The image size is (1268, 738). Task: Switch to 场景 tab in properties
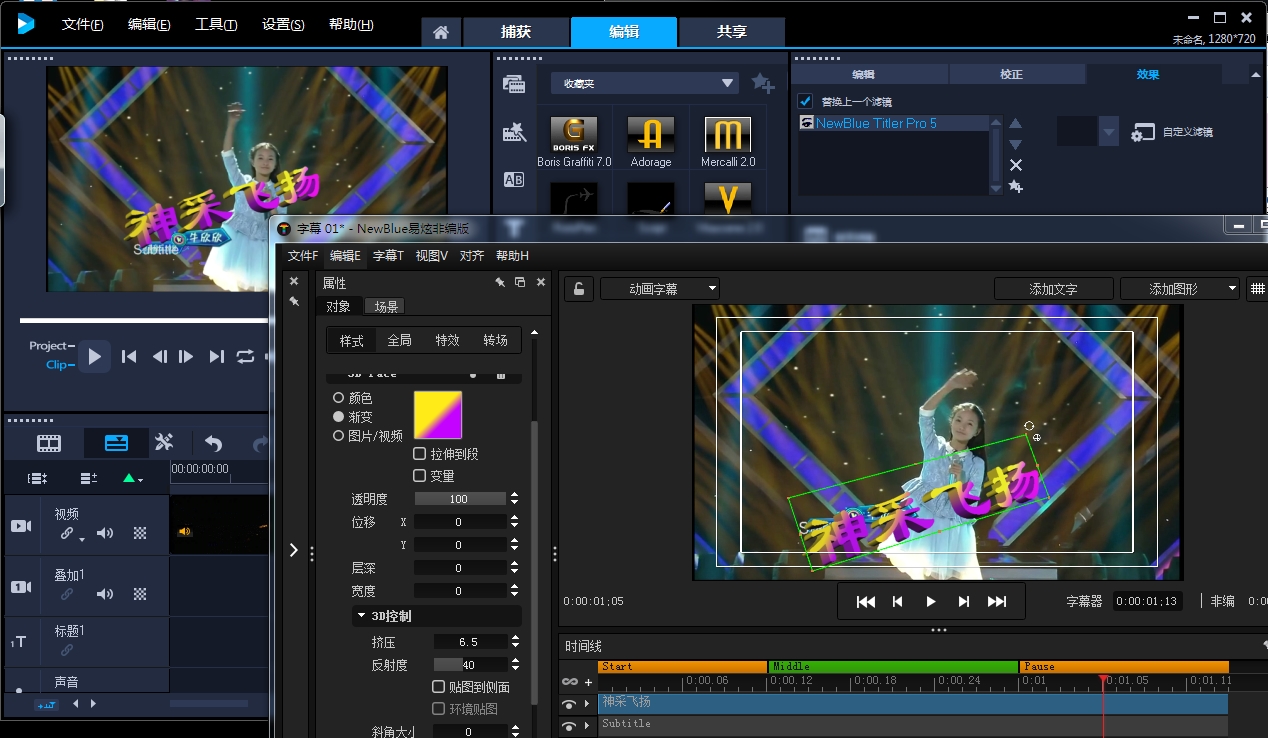[x=386, y=306]
